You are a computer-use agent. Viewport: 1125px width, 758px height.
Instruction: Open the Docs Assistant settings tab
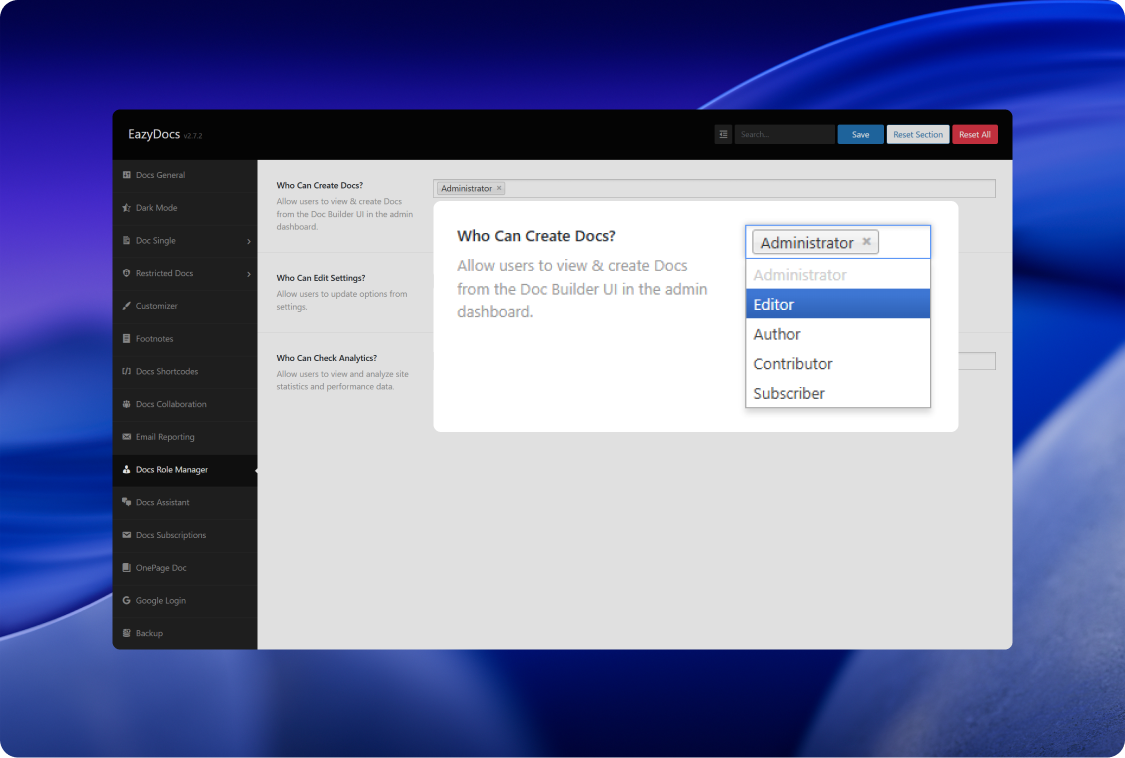click(162, 503)
